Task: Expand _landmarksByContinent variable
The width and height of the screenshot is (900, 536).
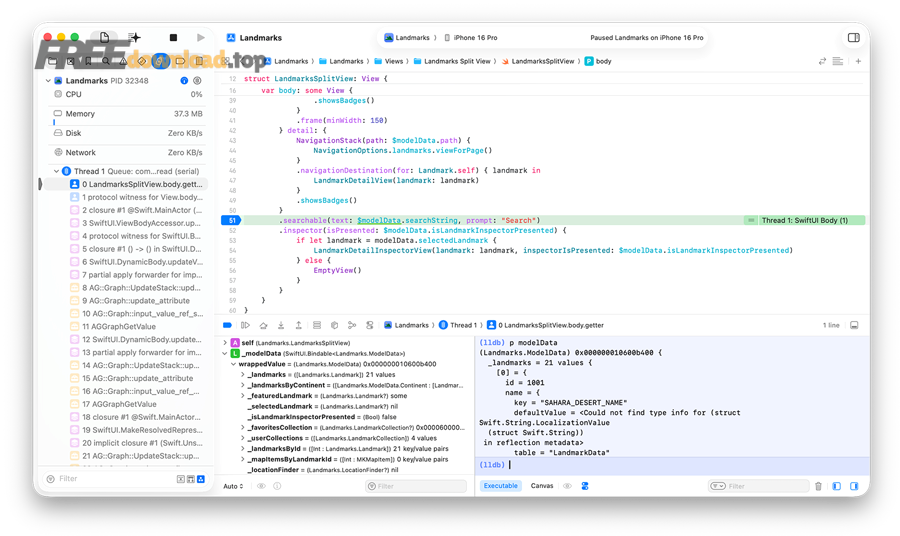Action: (x=242, y=385)
